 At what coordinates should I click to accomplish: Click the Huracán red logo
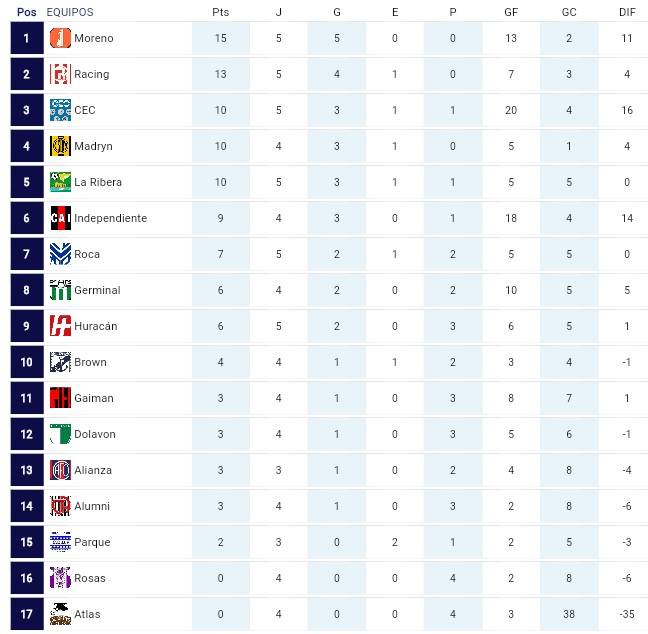[60, 326]
